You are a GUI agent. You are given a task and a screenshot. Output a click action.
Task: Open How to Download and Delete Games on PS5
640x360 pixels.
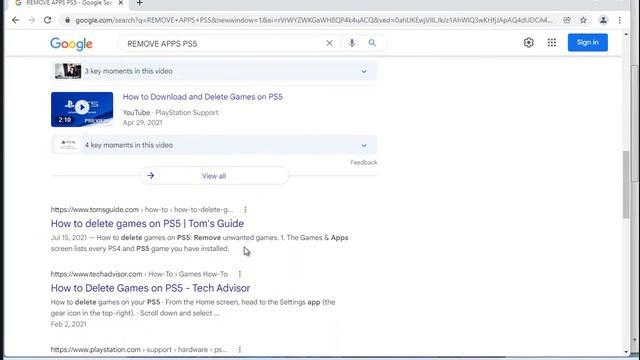point(202,97)
